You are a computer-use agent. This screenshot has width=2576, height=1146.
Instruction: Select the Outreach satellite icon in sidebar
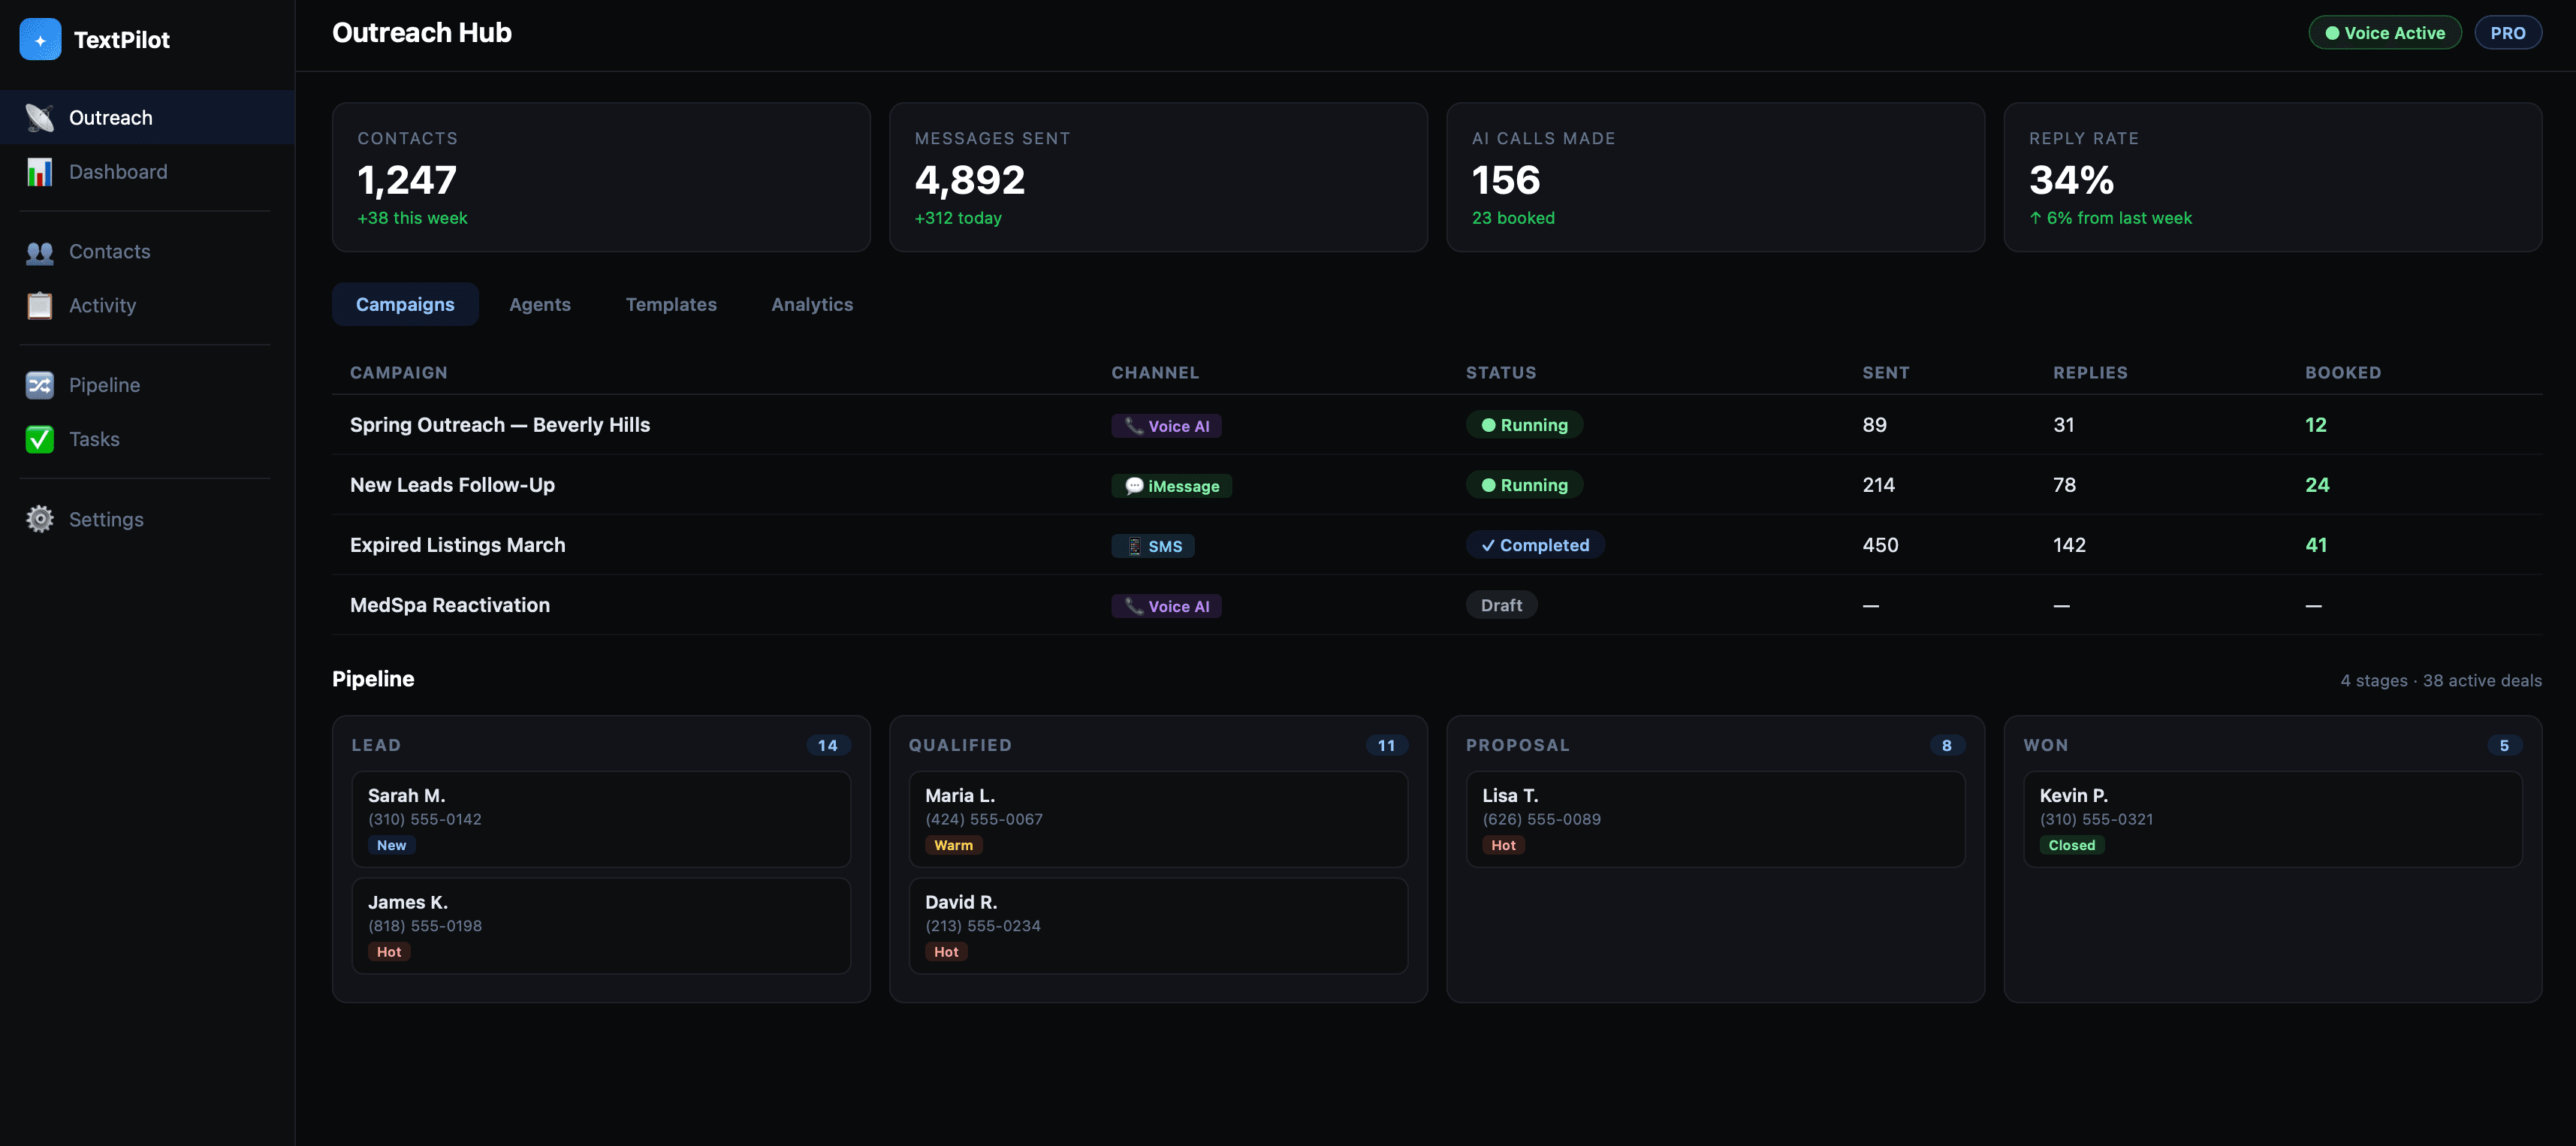click(x=39, y=116)
